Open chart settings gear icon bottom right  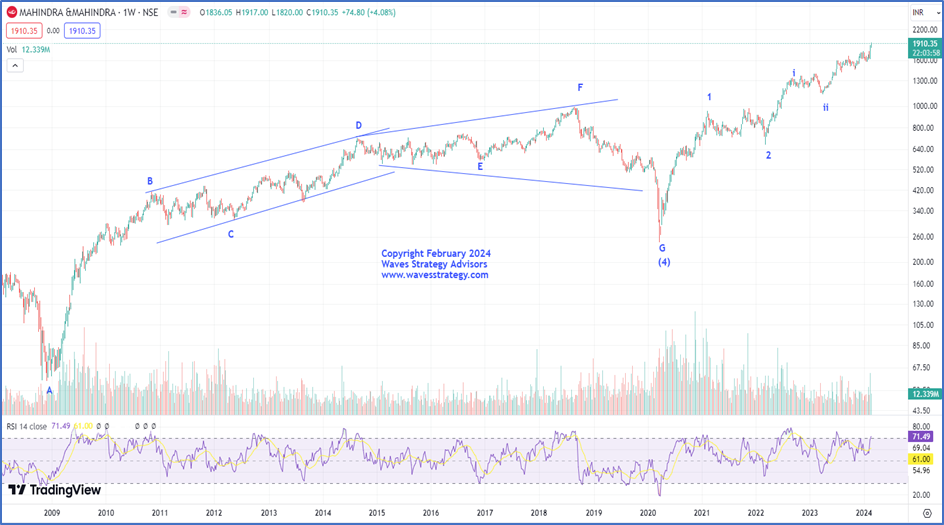coord(927,513)
